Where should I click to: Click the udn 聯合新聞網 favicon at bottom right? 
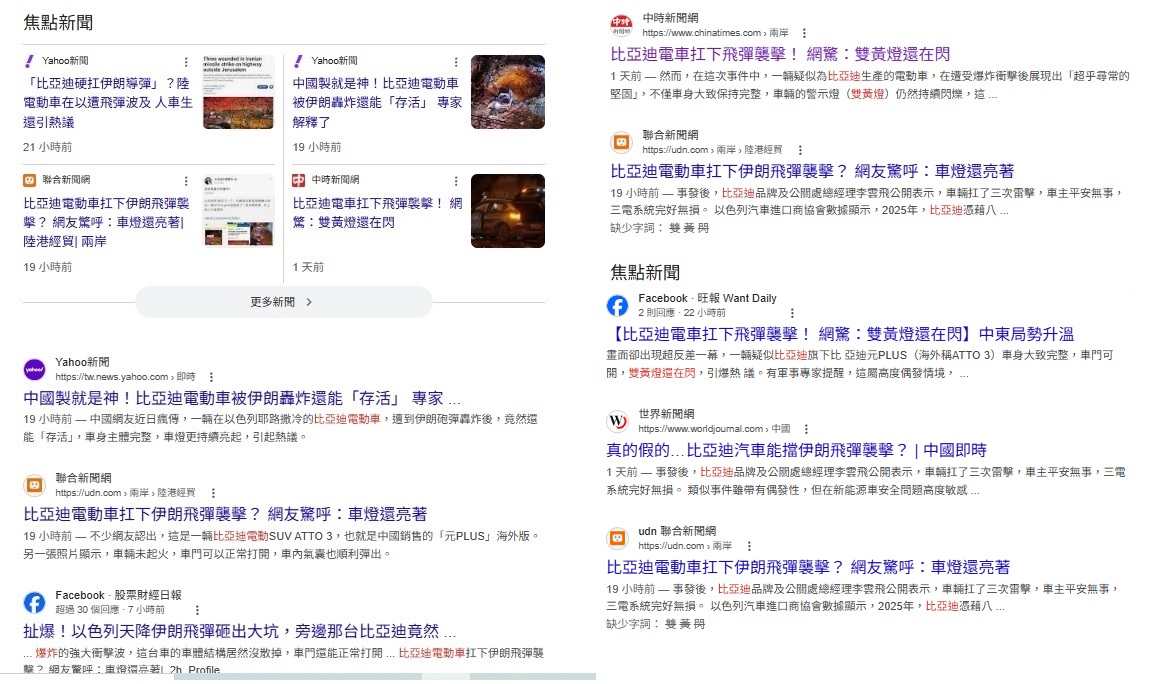click(x=617, y=538)
